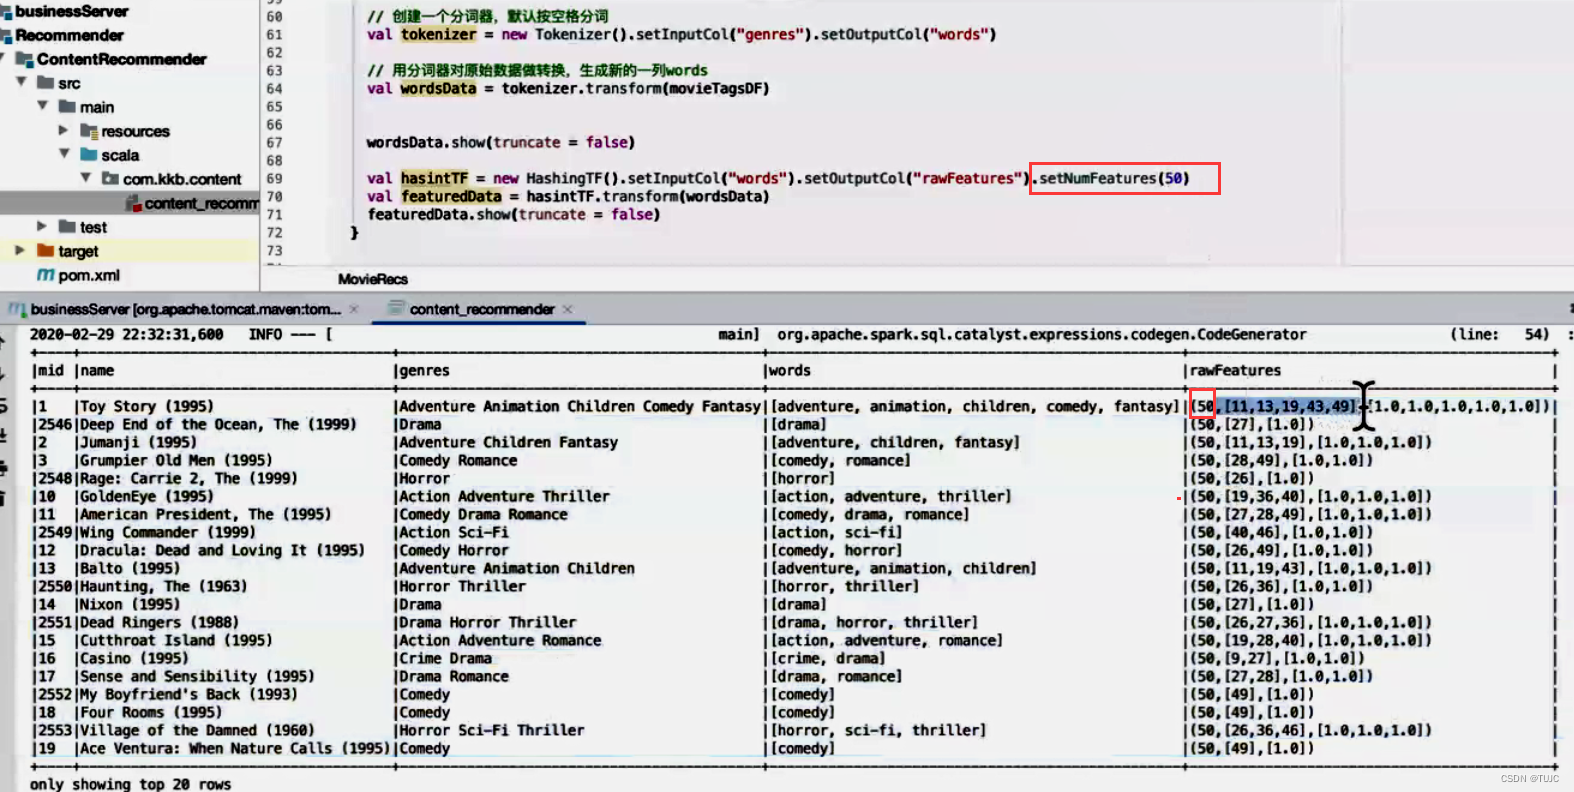Screen dimensions: 1574x792
Task: Click hasintTF variable on line 69
Action: point(434,178)
